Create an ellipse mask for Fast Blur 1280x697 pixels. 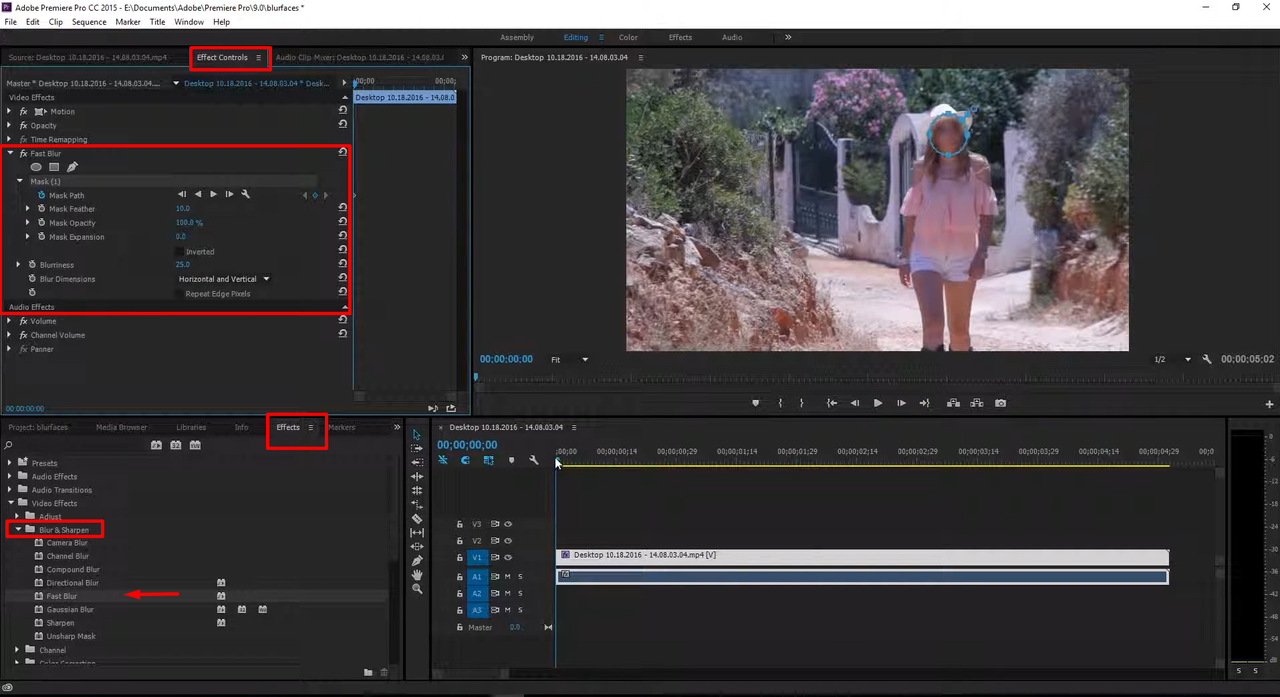pyautogui.click(x=36, y=167)
